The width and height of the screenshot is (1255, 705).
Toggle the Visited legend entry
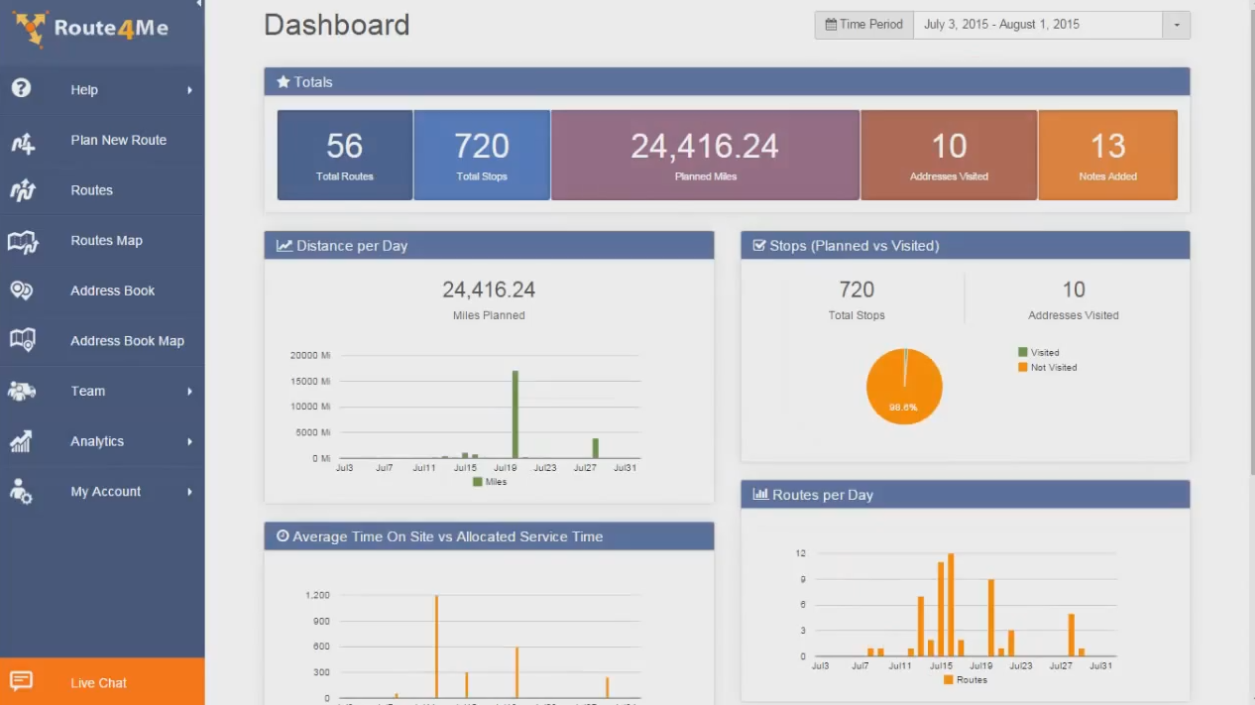[1038, 353]
